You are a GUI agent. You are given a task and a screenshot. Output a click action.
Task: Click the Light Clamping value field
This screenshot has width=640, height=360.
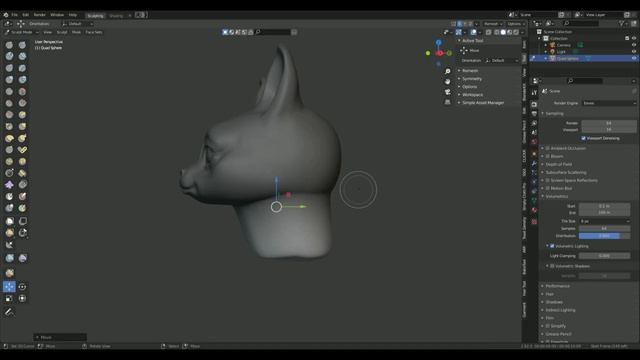(604, 256)
